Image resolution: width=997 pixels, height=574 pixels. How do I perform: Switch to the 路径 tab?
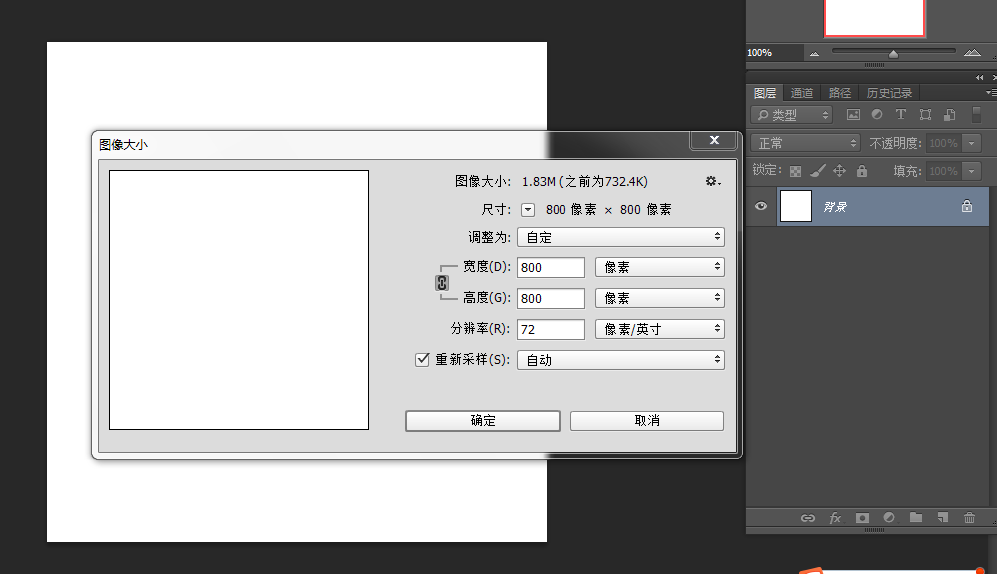840,93
